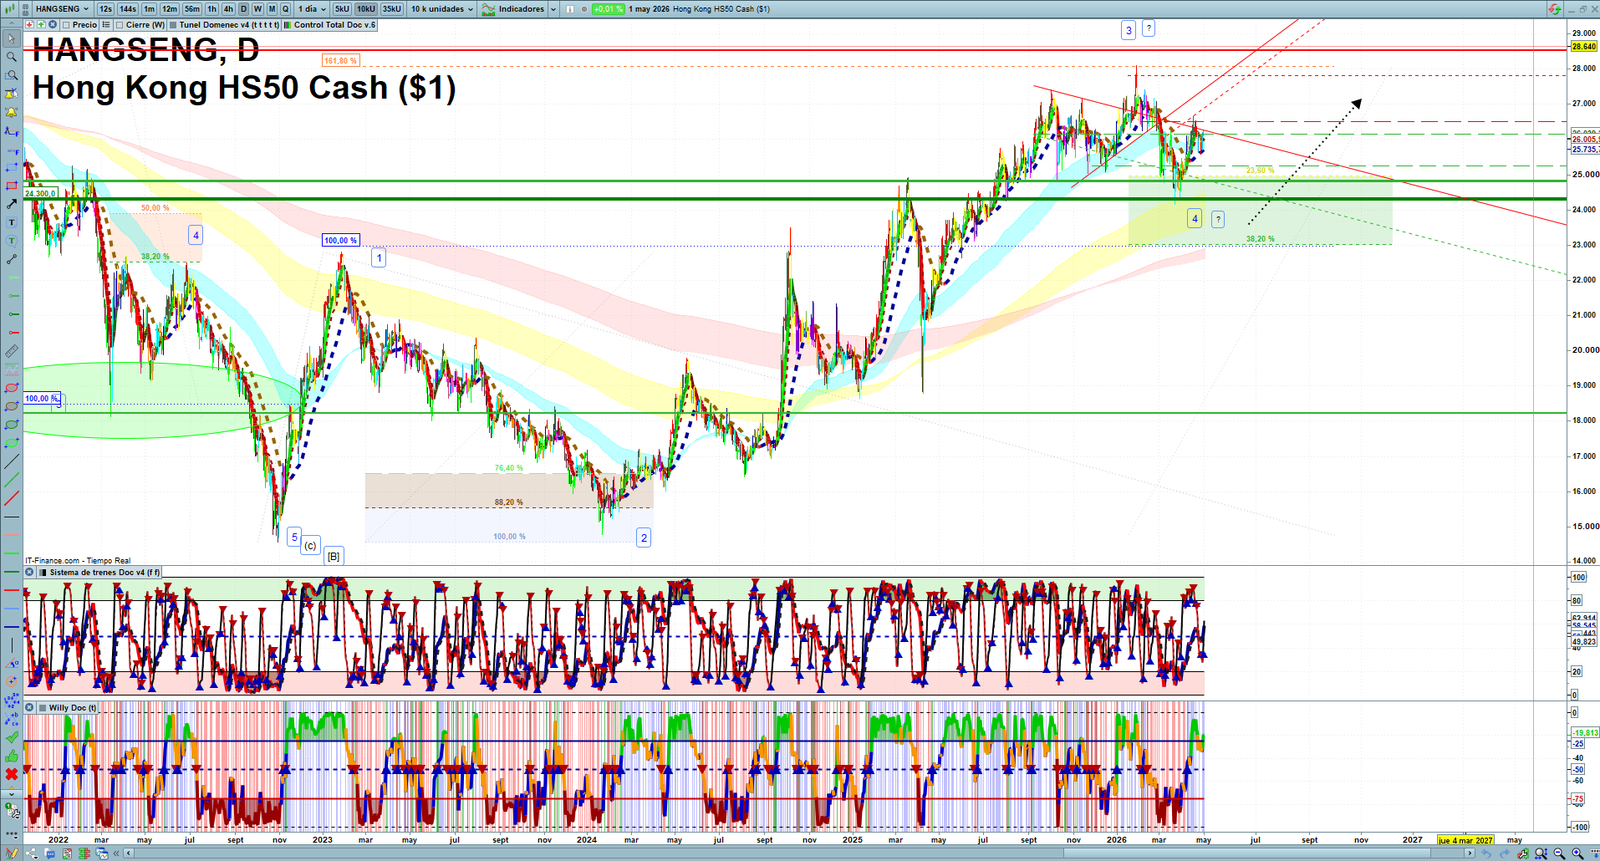Open the Willy Doc (t) panel label

coord(72,708)
